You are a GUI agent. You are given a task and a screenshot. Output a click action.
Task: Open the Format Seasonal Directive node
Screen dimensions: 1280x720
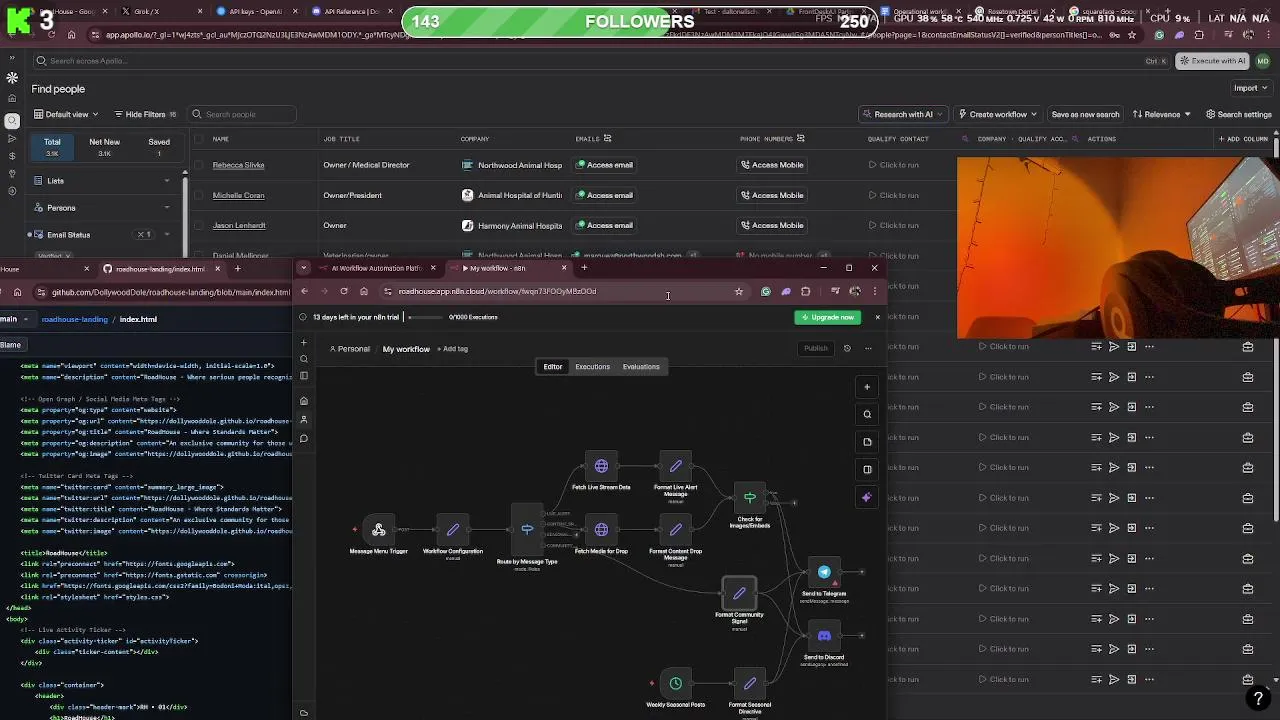(x=750, y=684)
